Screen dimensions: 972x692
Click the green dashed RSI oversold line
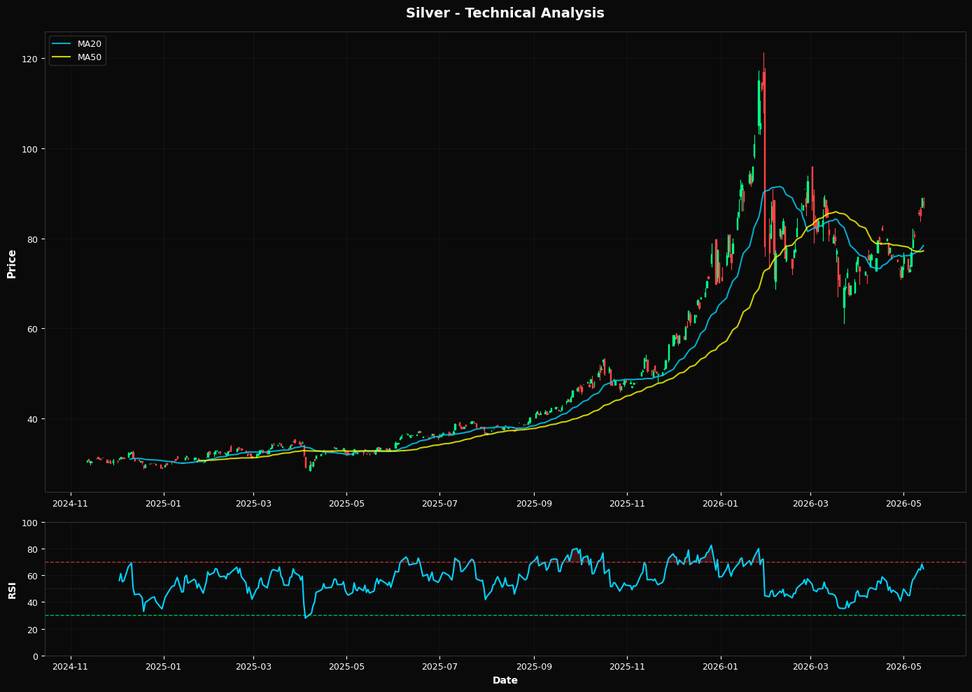pos(505,615)
